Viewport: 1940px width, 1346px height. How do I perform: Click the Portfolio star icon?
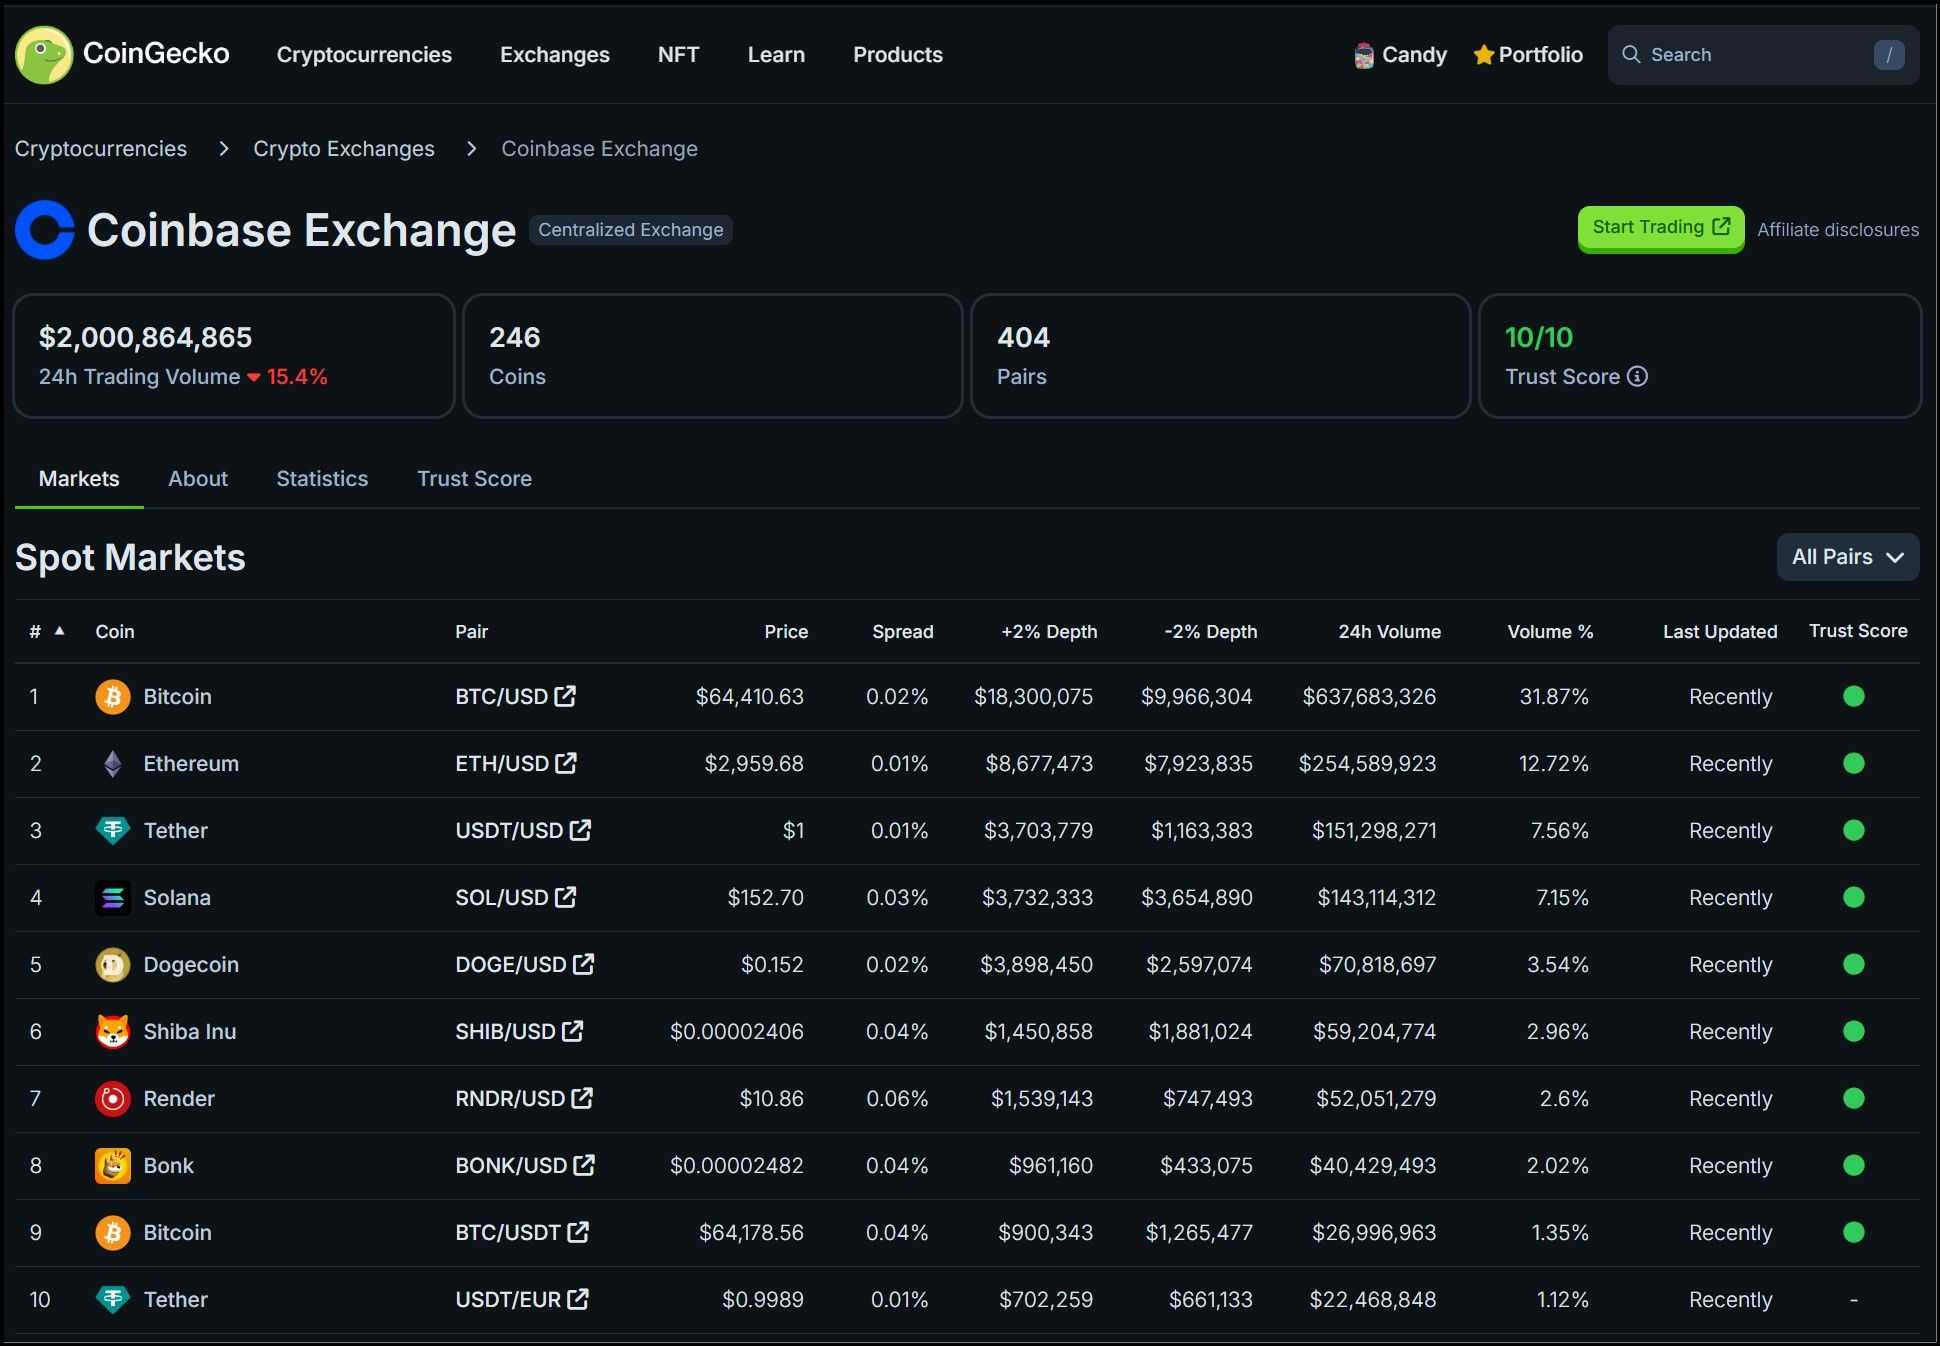coord(1484,55)
